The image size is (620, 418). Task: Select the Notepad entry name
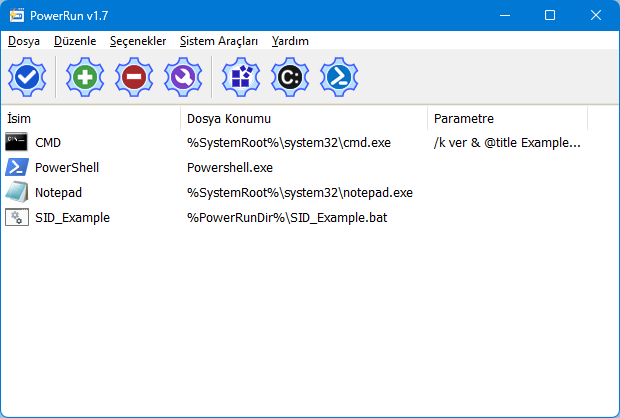59,193
